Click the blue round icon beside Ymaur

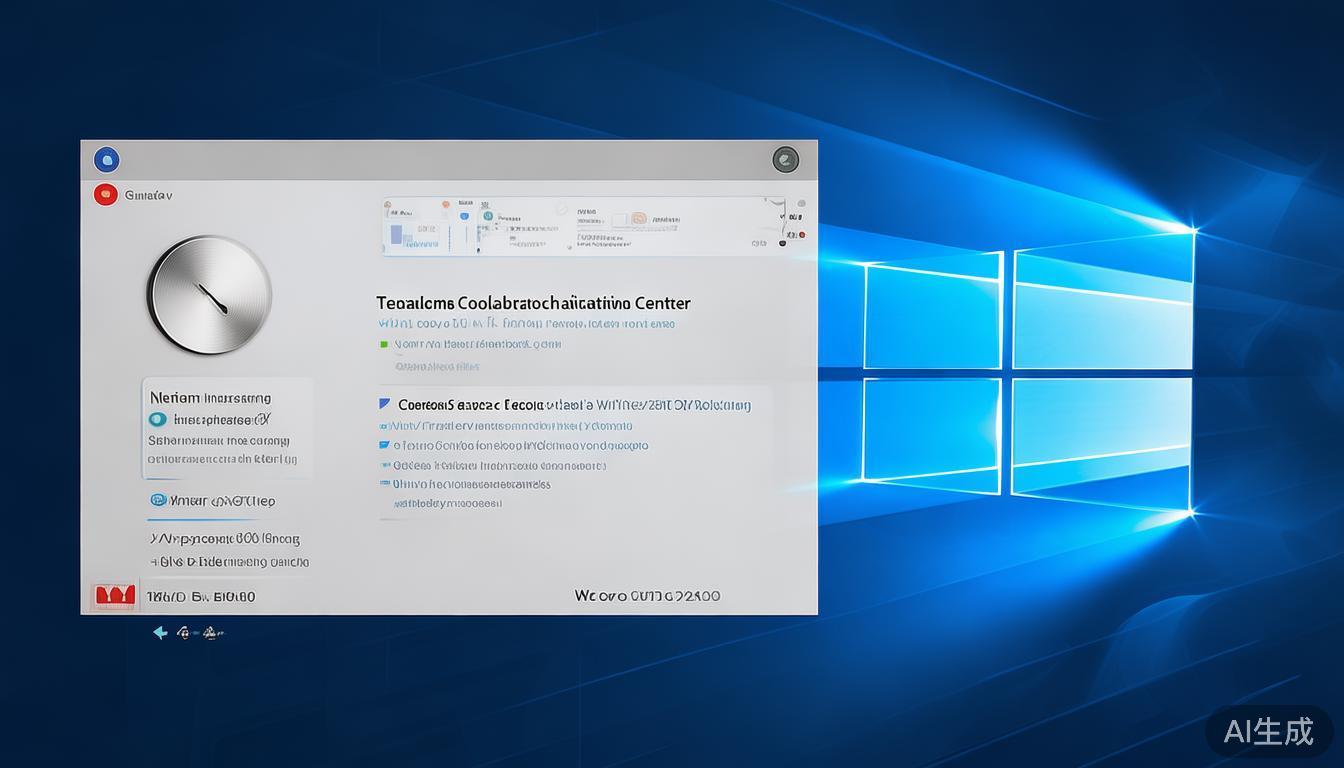[x=158, y=500]
